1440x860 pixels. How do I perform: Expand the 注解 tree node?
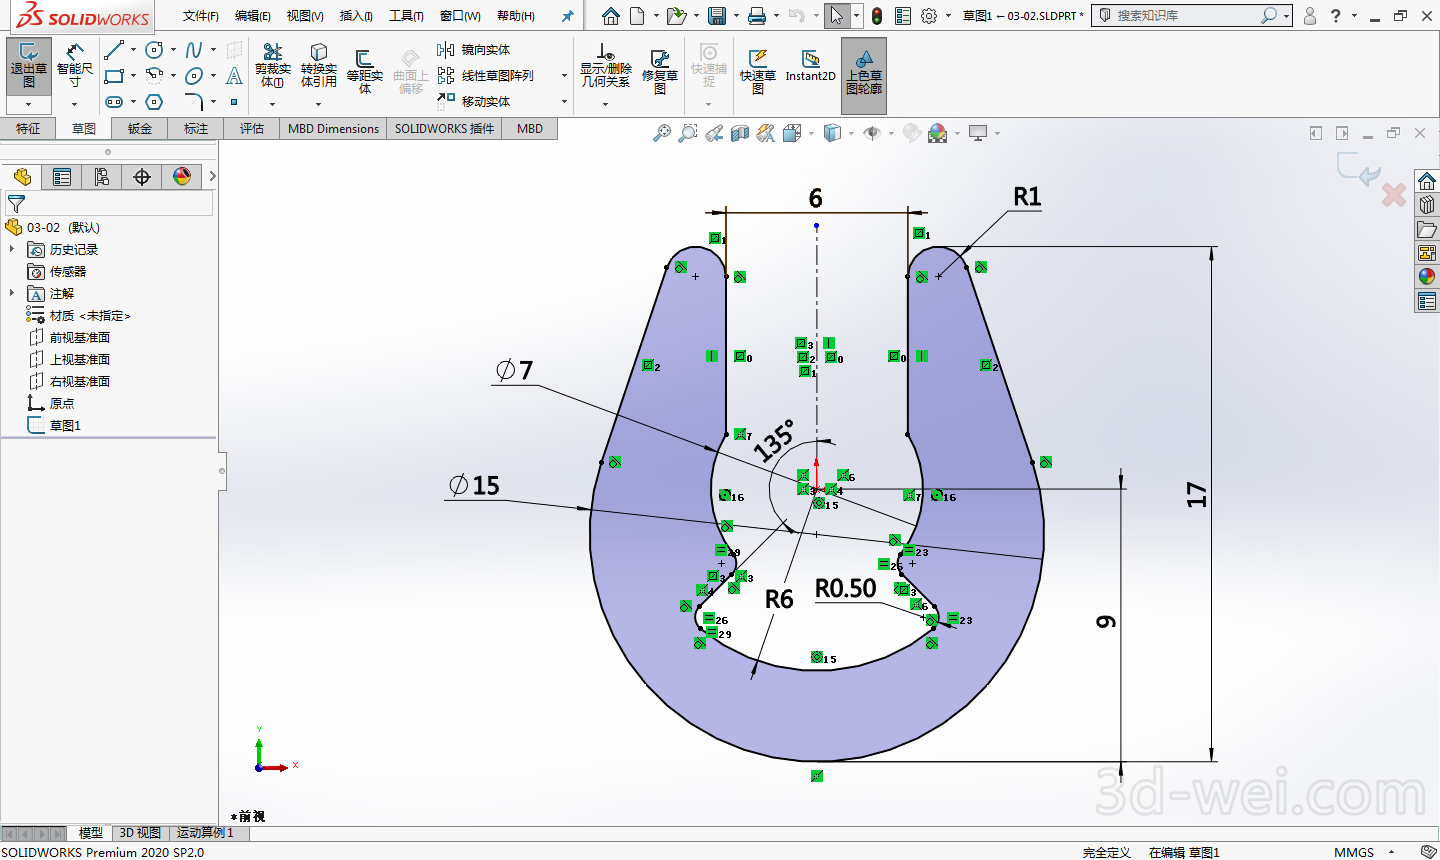(12, 293)
